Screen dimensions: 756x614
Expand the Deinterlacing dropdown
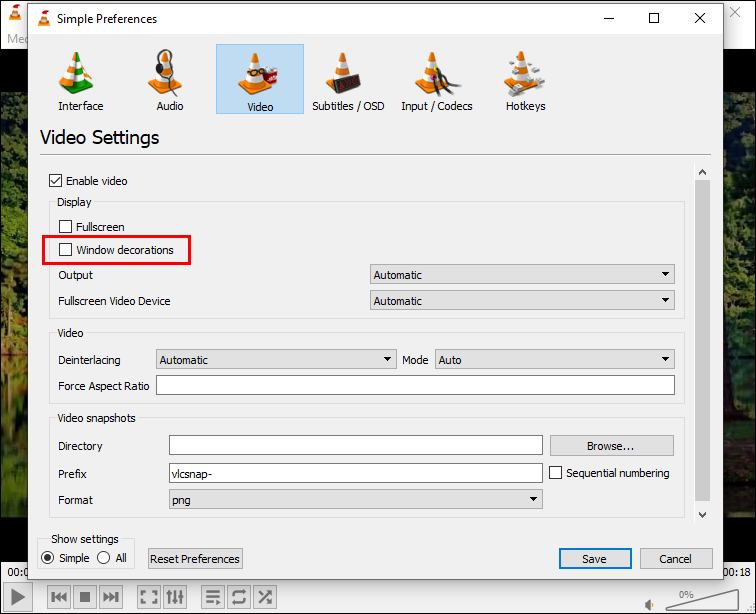276,359
